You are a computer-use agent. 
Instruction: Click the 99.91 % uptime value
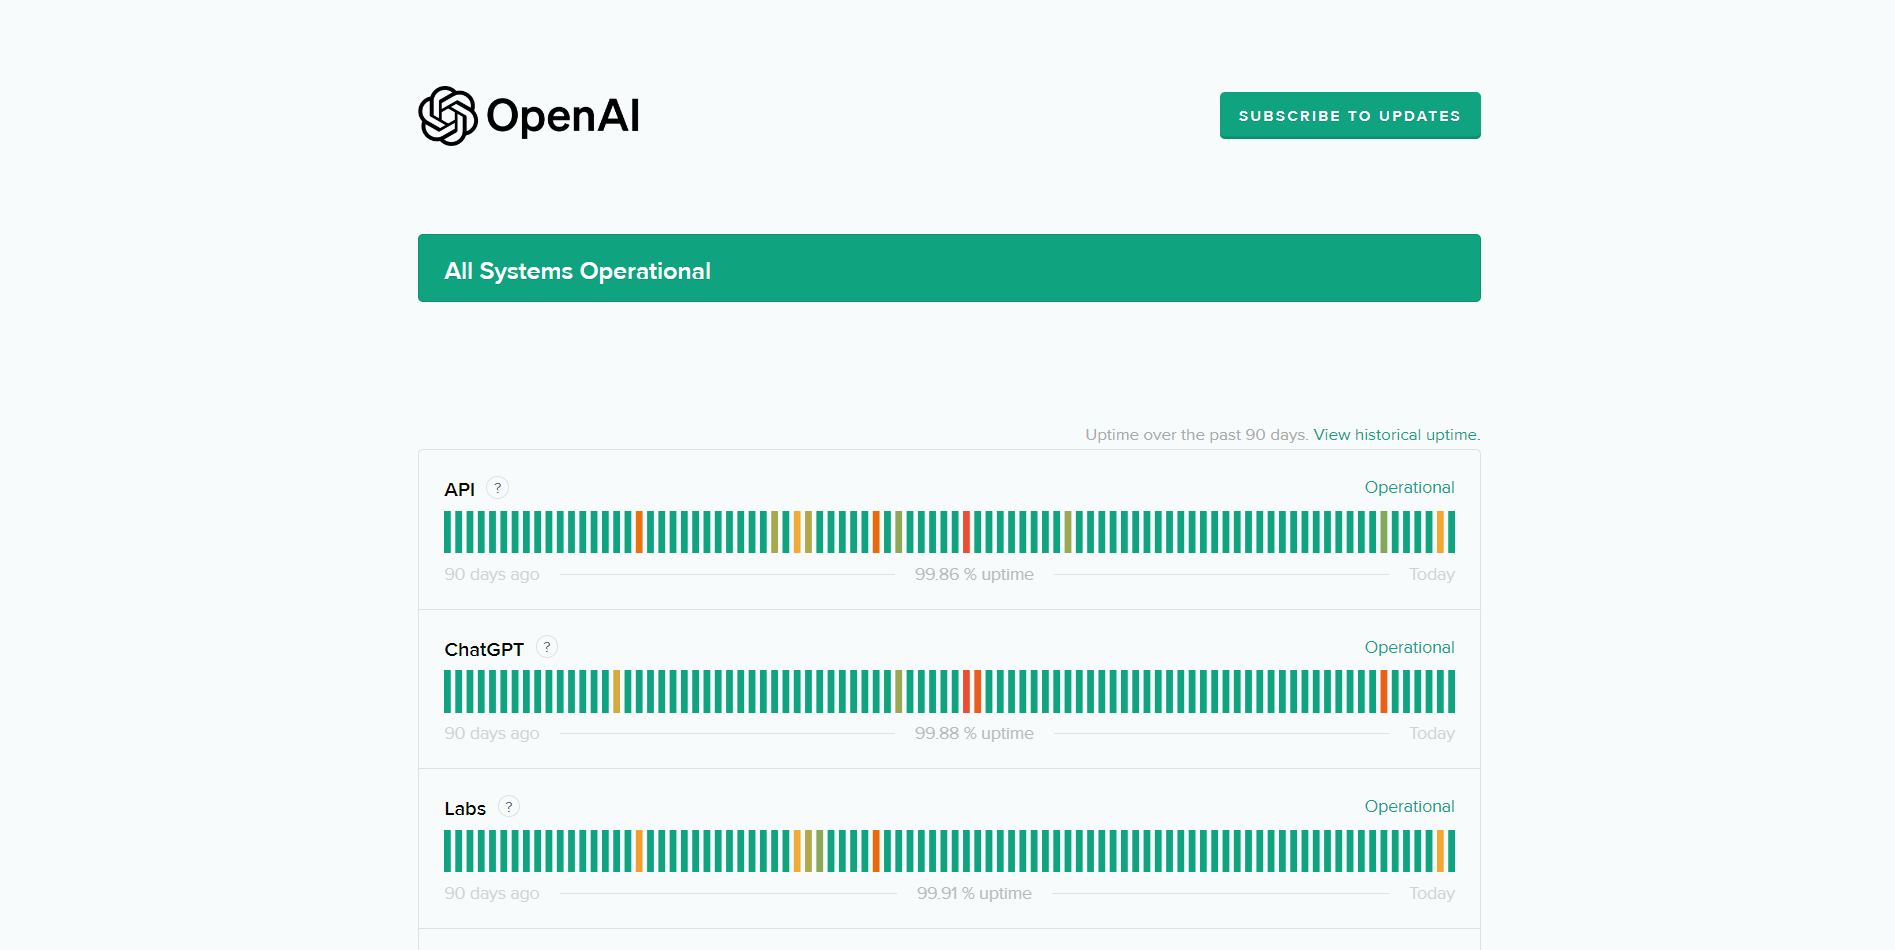974,893
